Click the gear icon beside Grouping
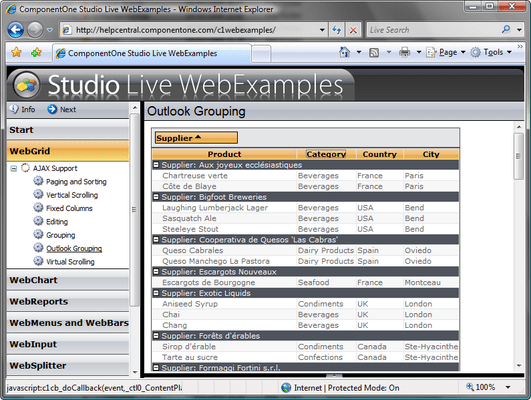The height and width of the screenshot is (400, 531). (x=38, y=234)
